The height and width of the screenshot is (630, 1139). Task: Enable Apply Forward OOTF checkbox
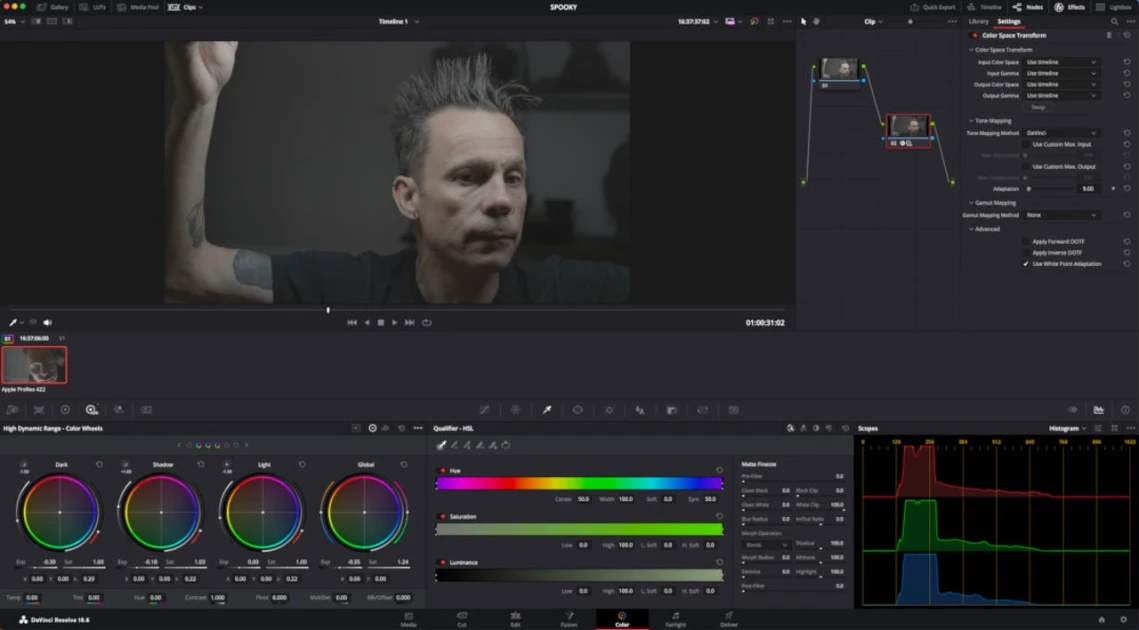(x=1026, y=241)
